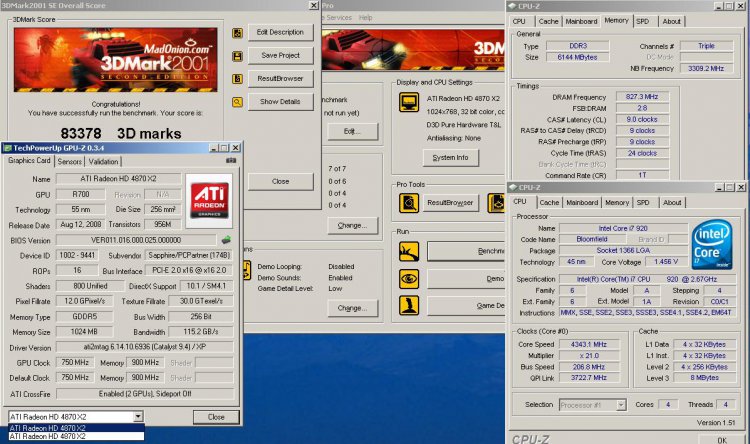Click the Multiplier value x 21.0
Screen dimensions: 750x444
pos(589,356)
